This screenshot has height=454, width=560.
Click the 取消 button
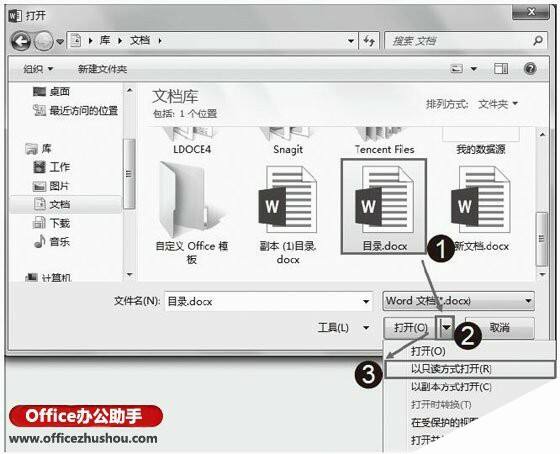(x=500, y=327)
